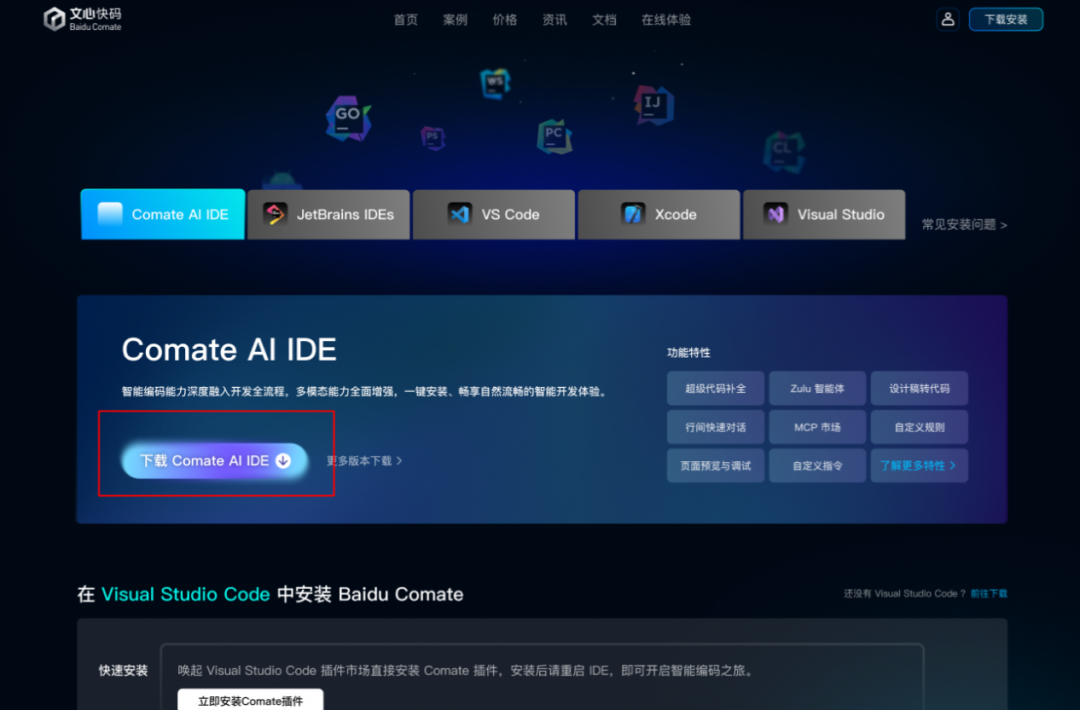Click the floating WebStorm WS icon
The width and height of the screenshot is (1080, 710).
click(495, 83)
